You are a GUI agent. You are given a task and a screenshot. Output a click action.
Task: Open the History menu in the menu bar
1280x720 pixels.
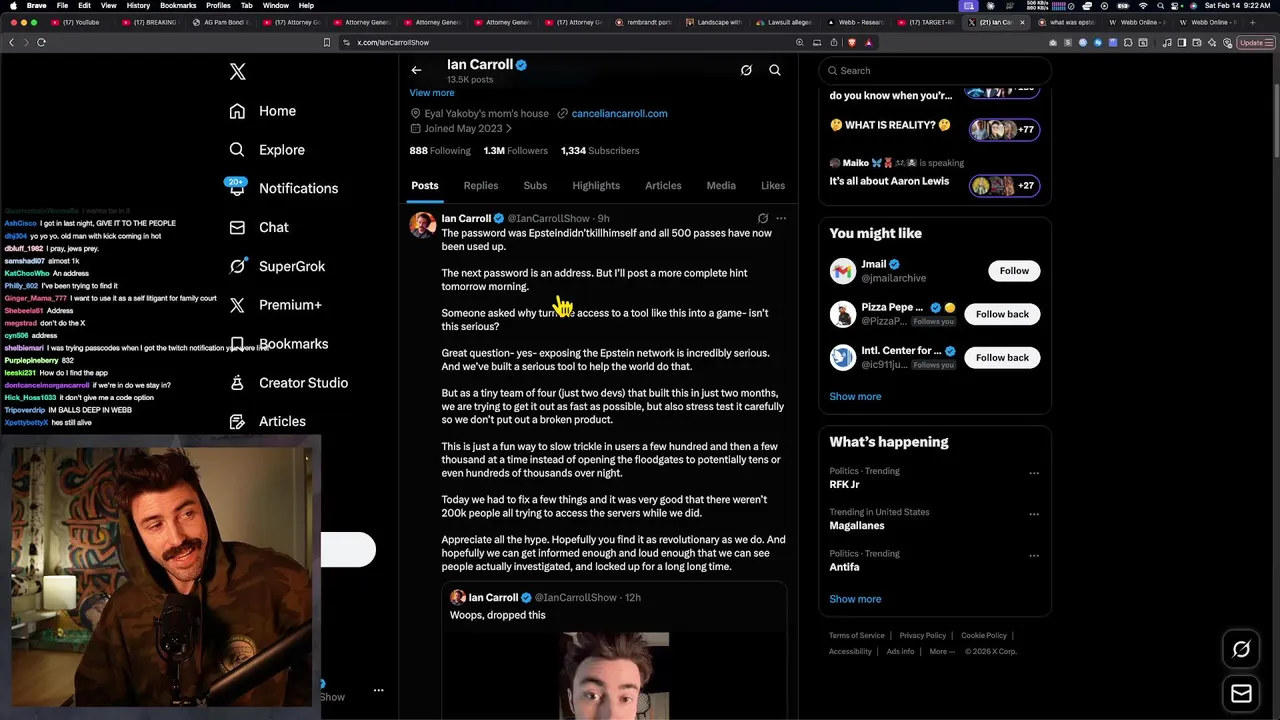(138, 5)
